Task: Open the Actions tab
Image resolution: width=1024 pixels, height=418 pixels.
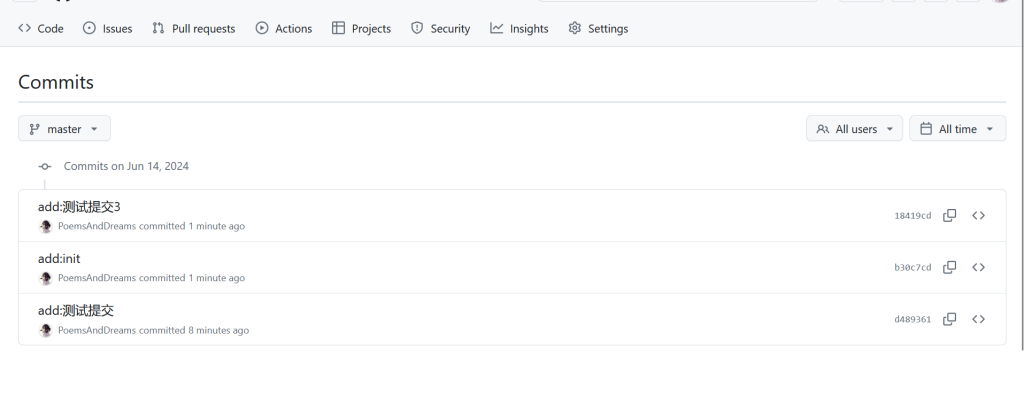Action: (284, 29)
